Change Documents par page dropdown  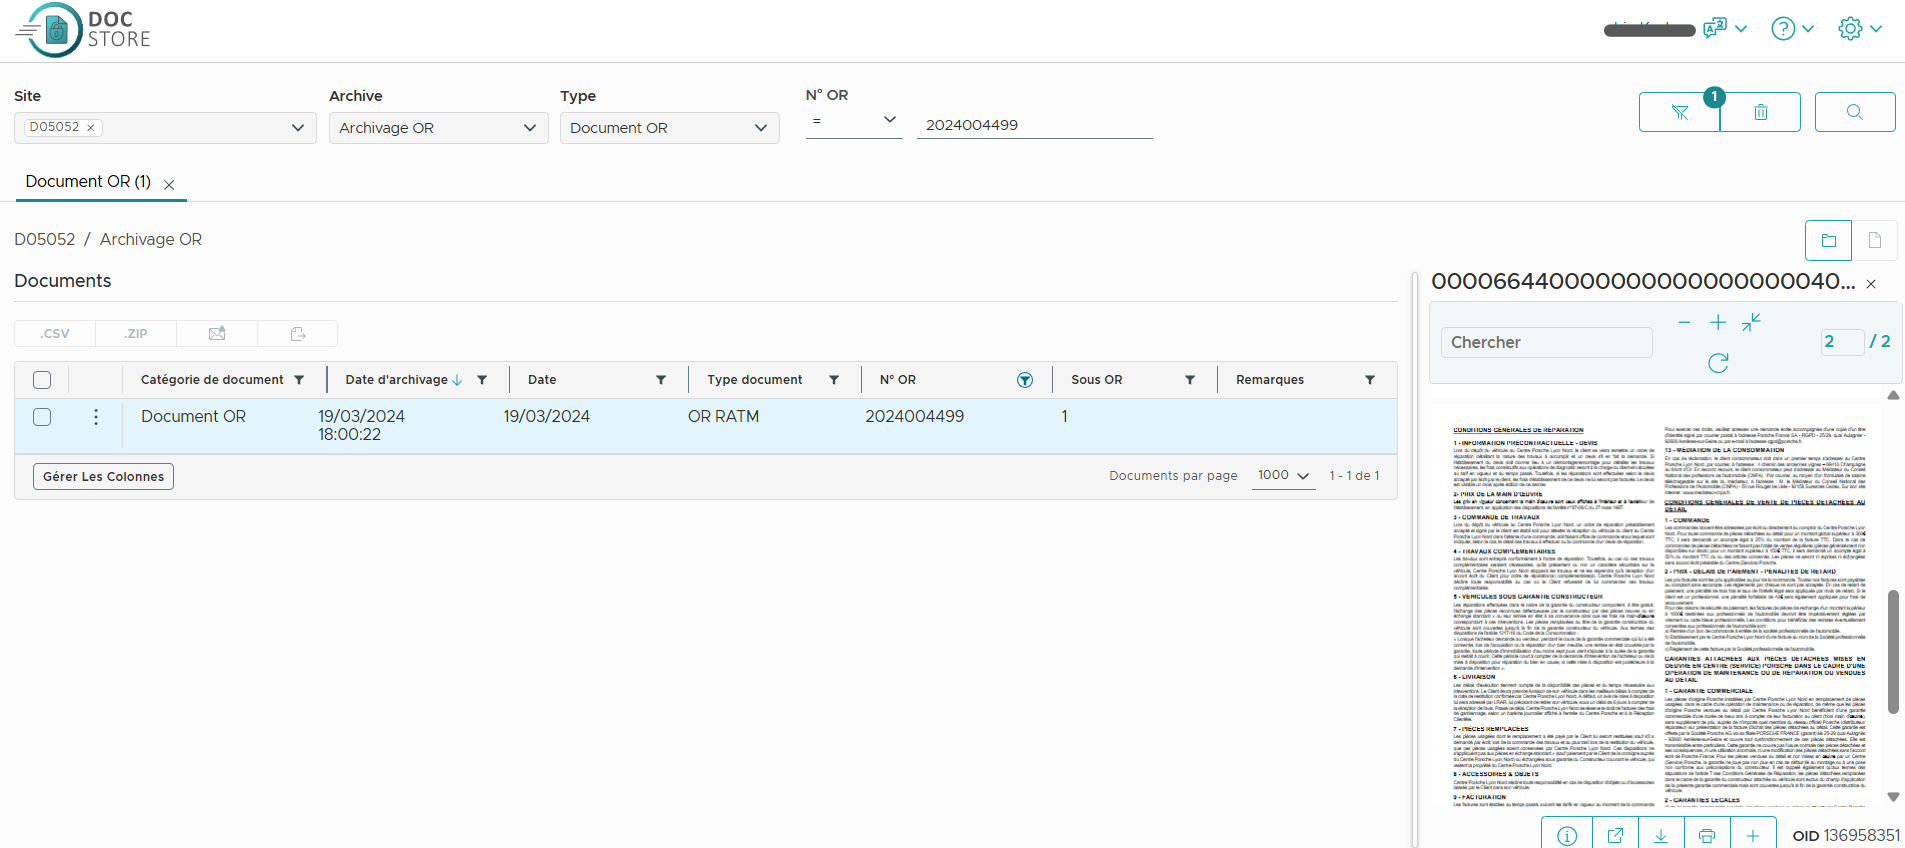[1283, 475]
